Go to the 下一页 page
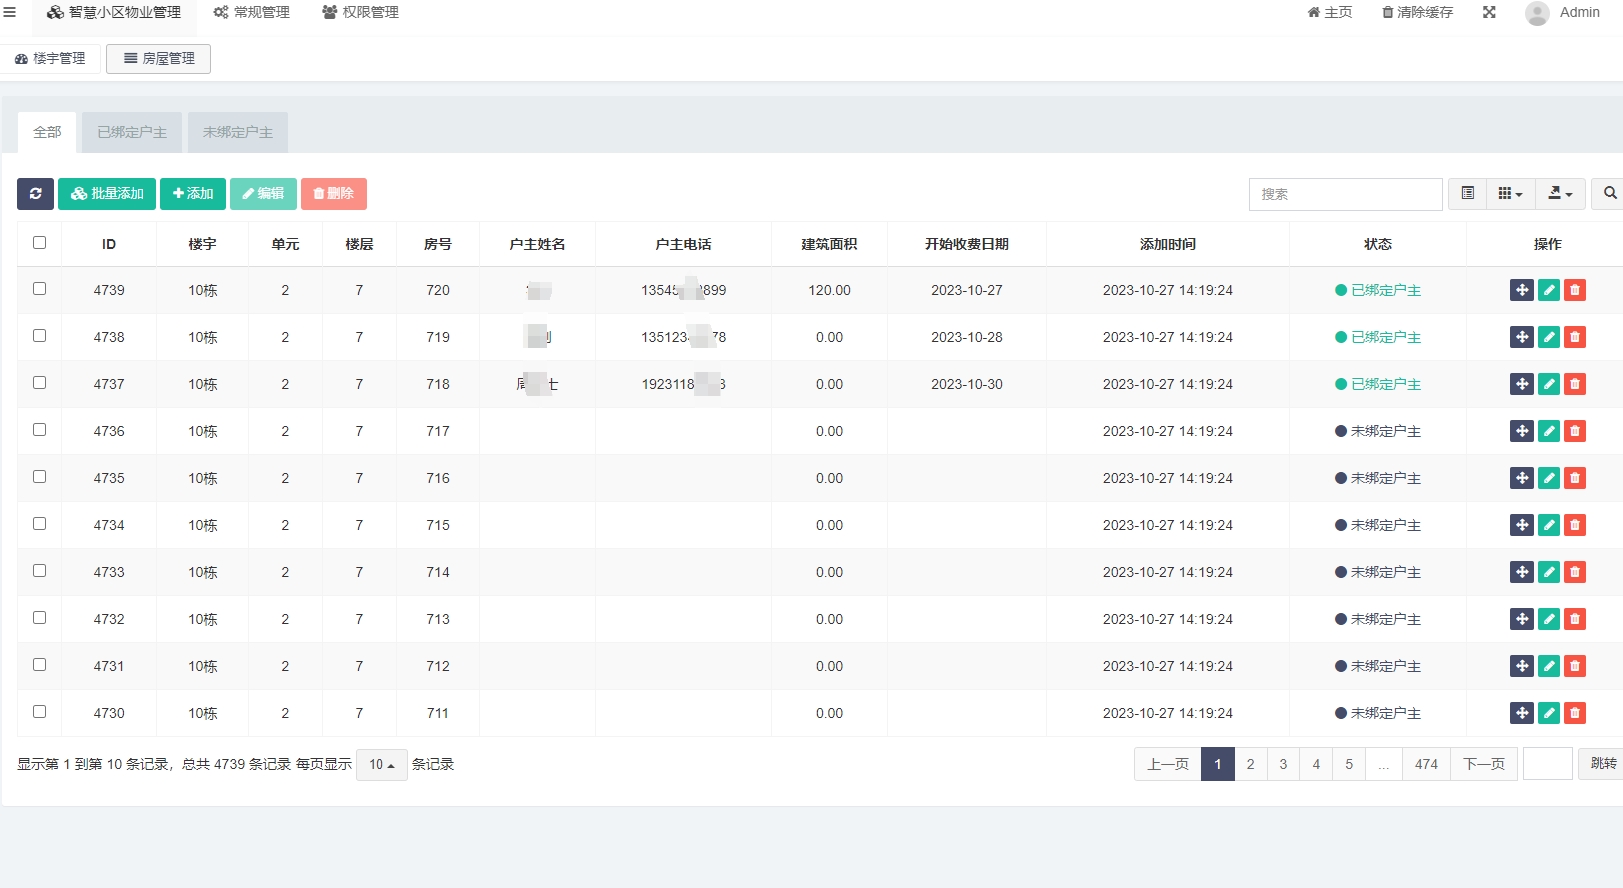The height and width of the screenshot is (888, 1623). coord(1483,764)
